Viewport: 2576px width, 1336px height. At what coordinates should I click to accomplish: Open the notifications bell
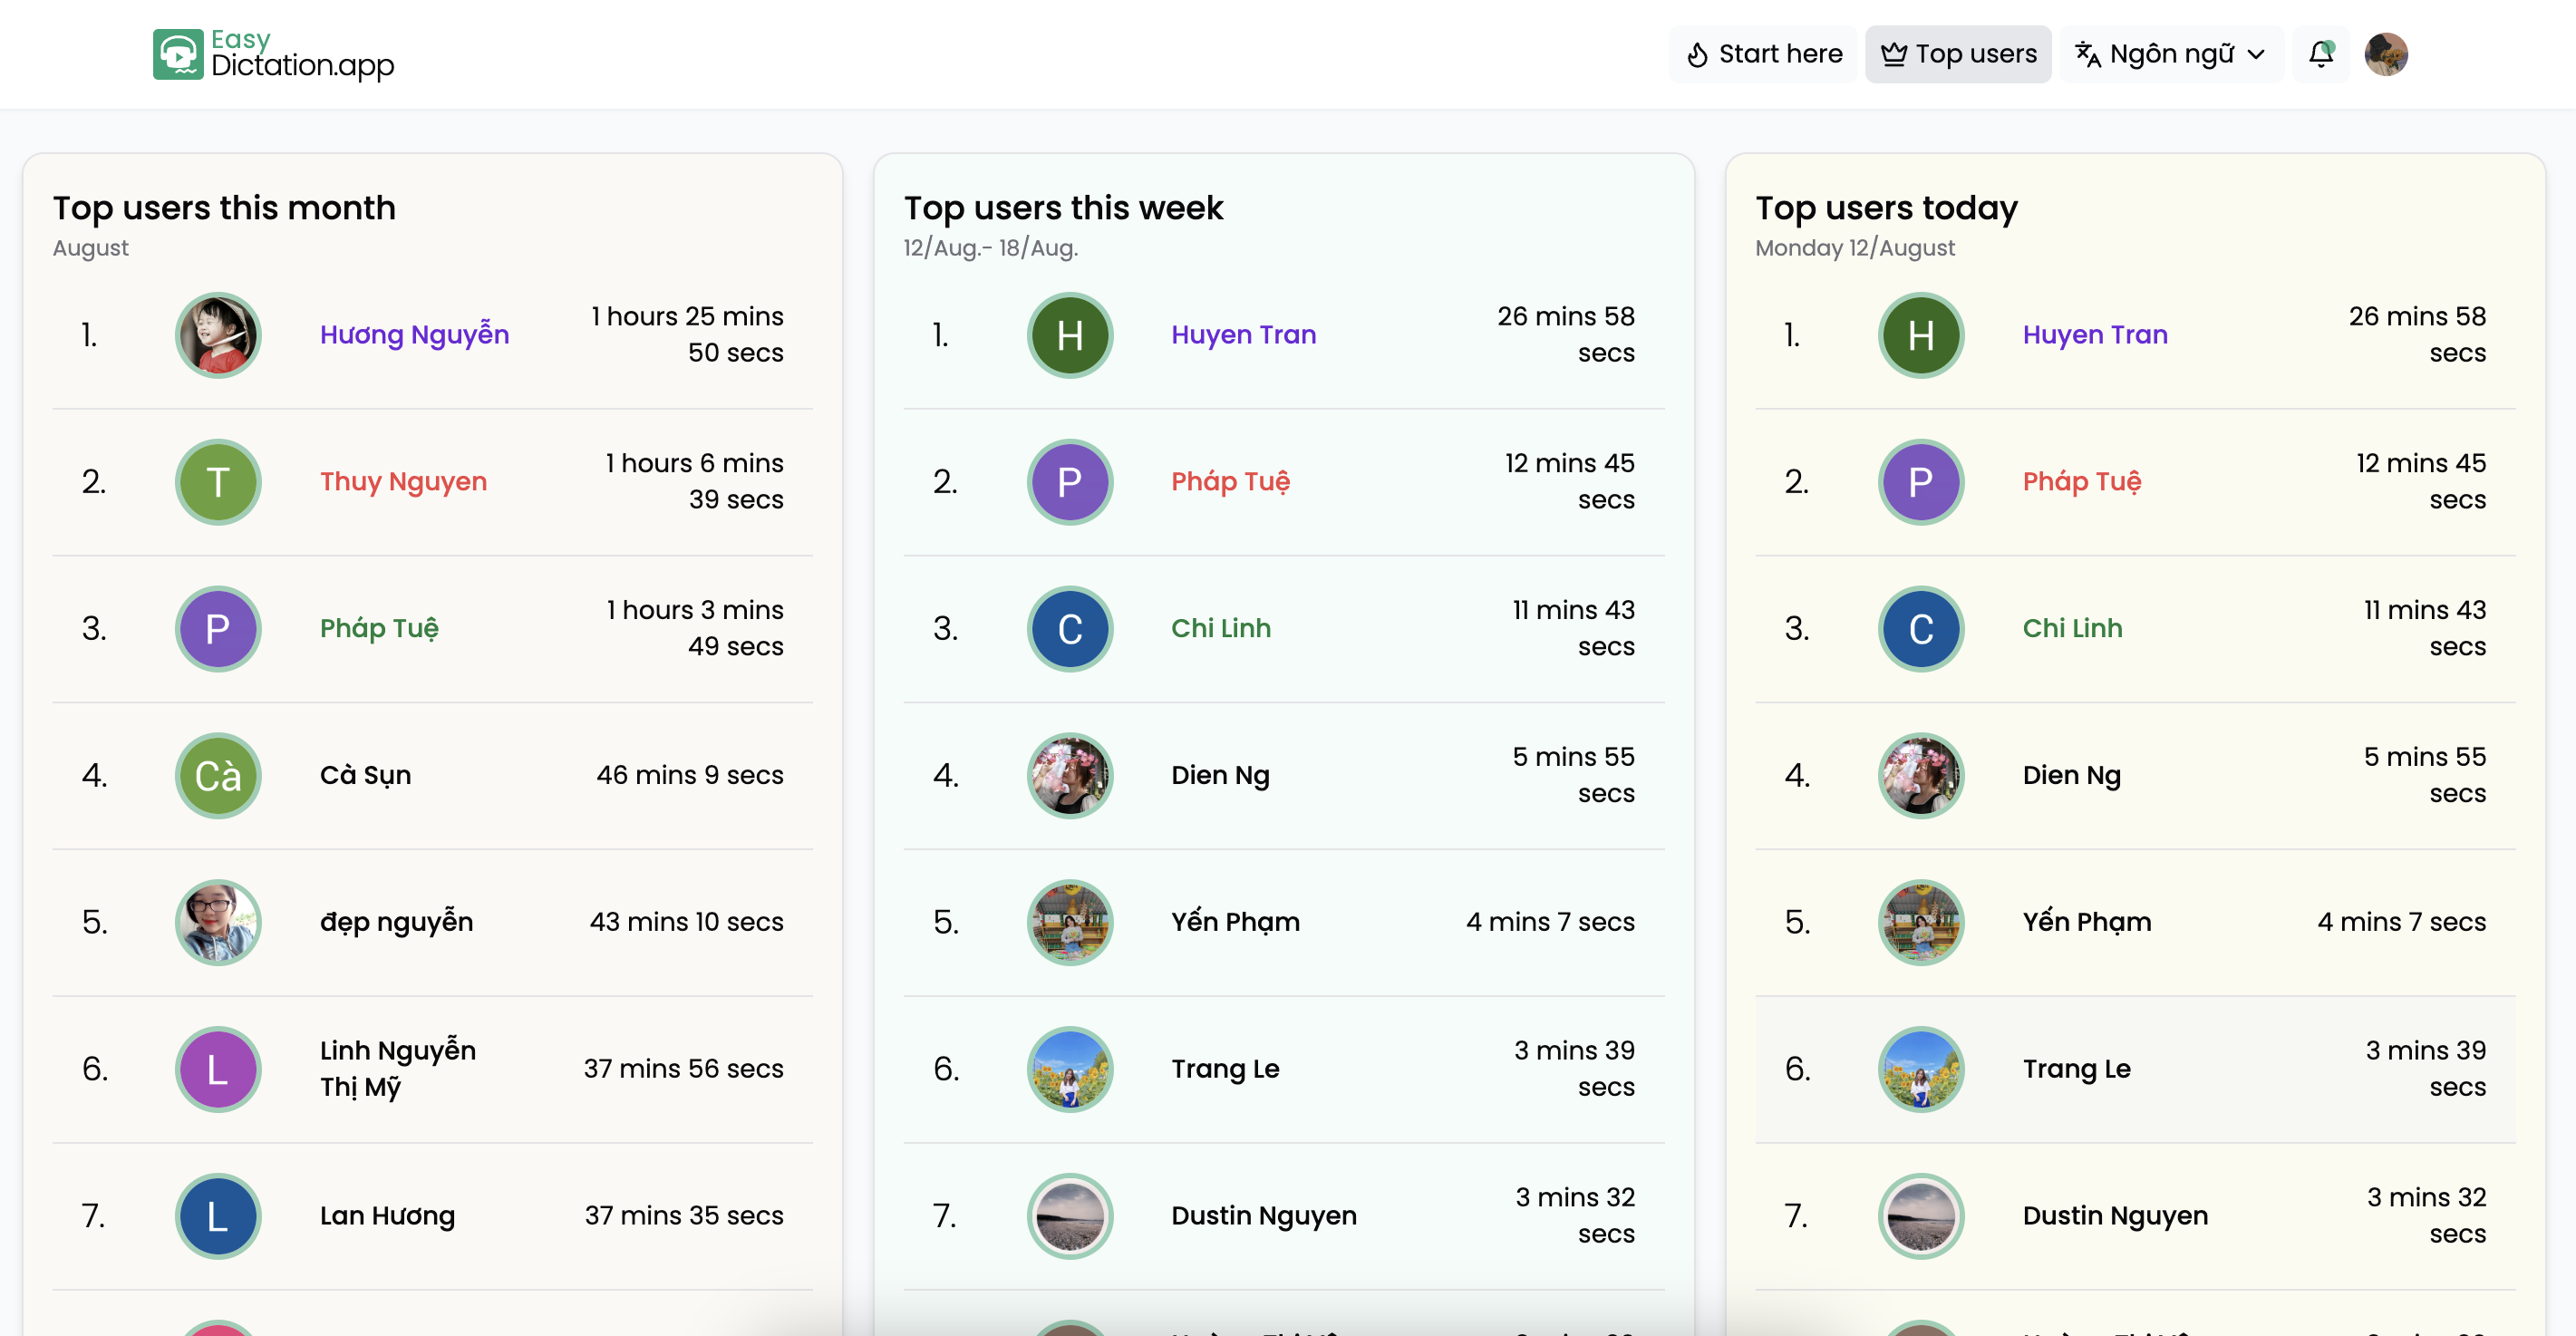coord(2320,54)
